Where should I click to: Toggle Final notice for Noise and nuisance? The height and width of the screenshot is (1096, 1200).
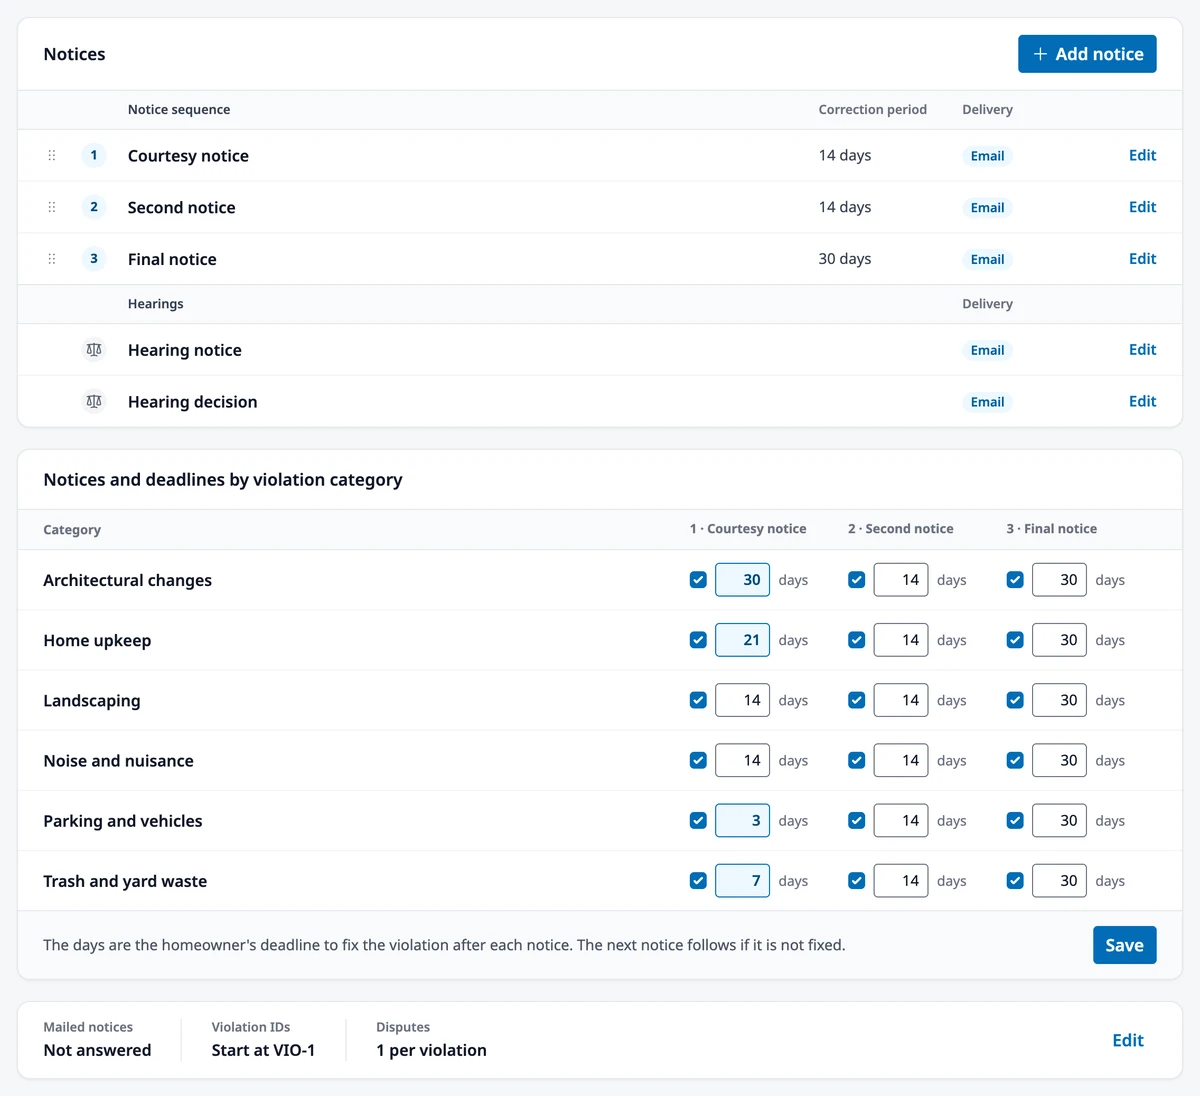point(1015,760)
